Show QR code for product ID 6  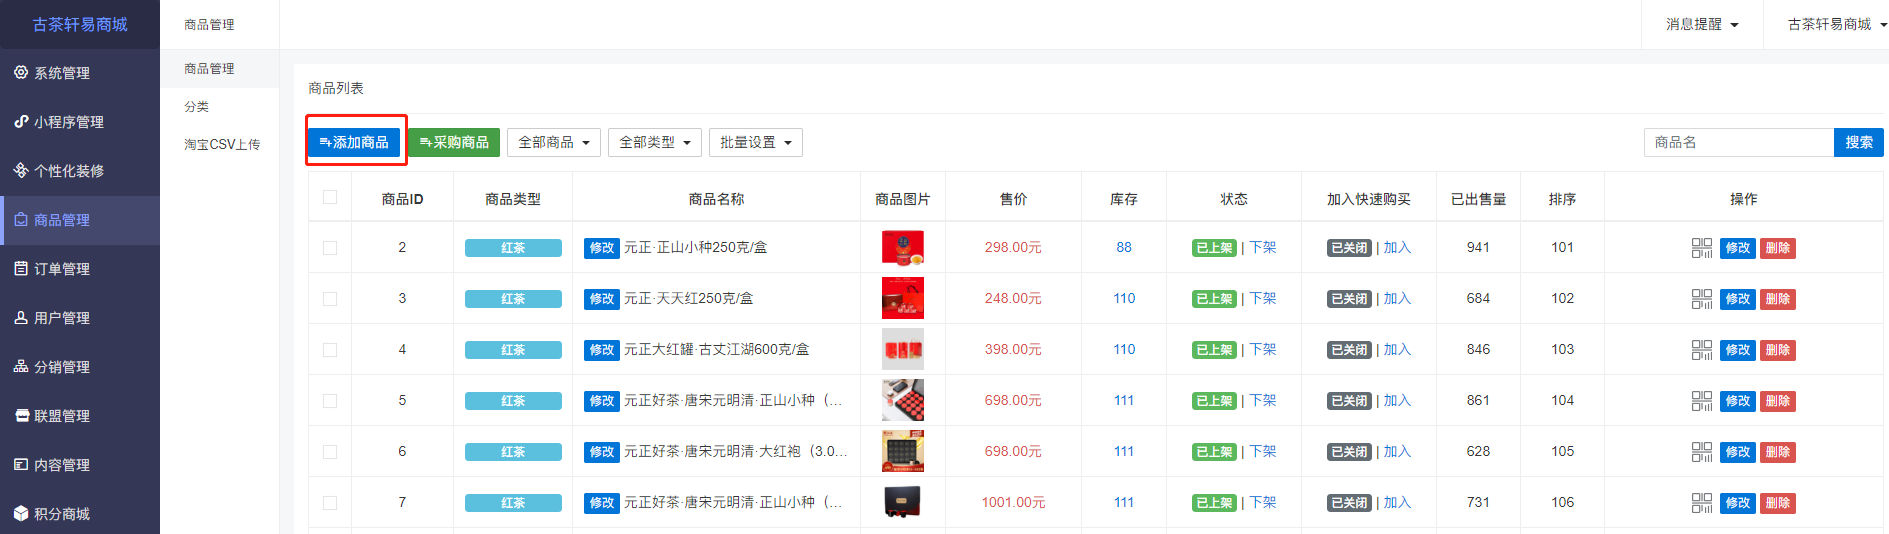pyautogui.click(x=1702, y=452)
